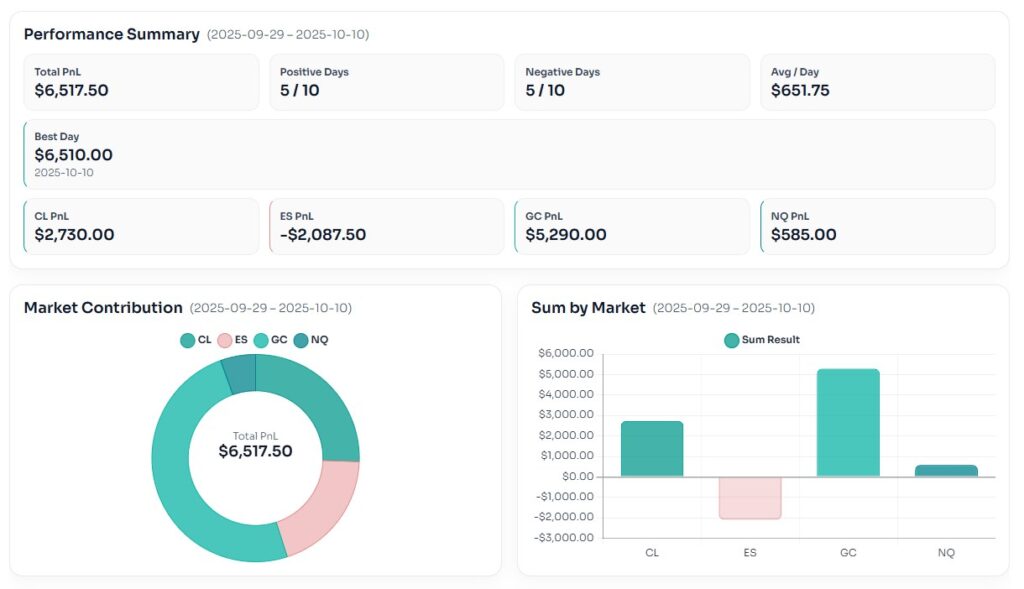1024x589 pixels.
Task: Click the CL bar in Sum by Market
Action: tap(652, 449)
